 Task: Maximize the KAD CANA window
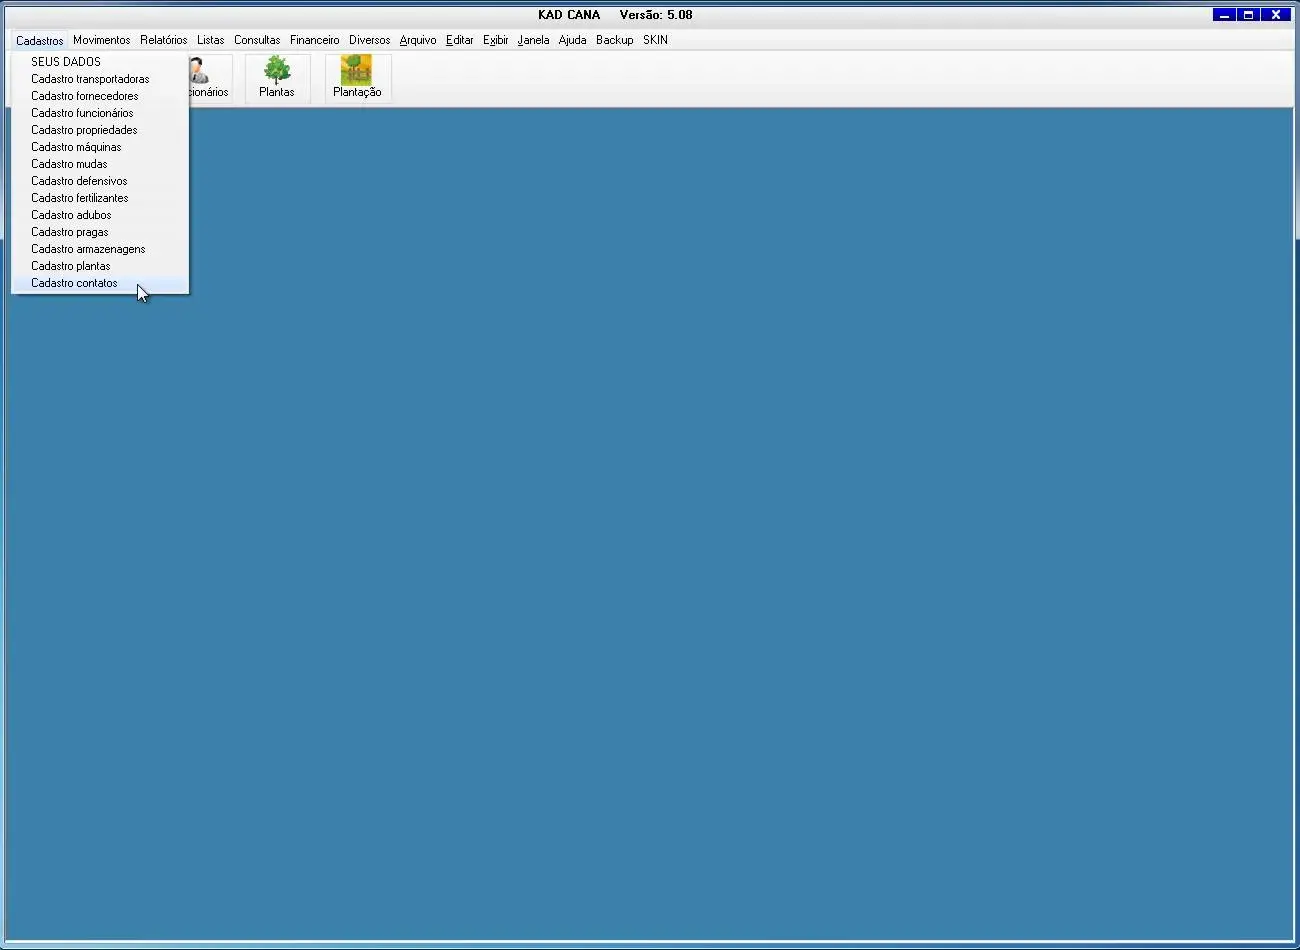[1248, 15]
